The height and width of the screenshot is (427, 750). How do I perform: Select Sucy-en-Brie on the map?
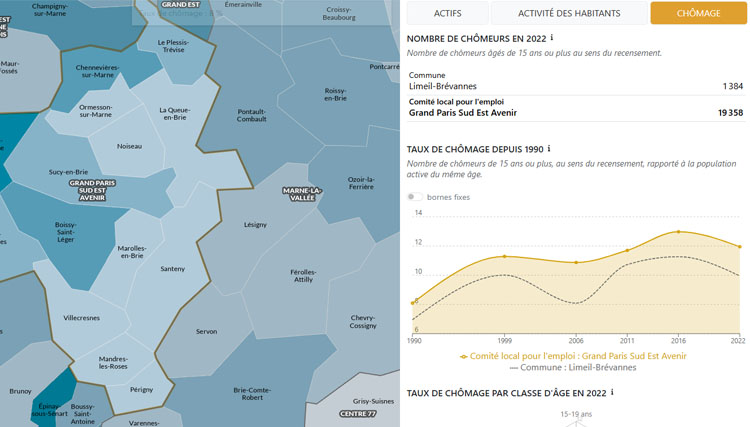tap(67, 172)
